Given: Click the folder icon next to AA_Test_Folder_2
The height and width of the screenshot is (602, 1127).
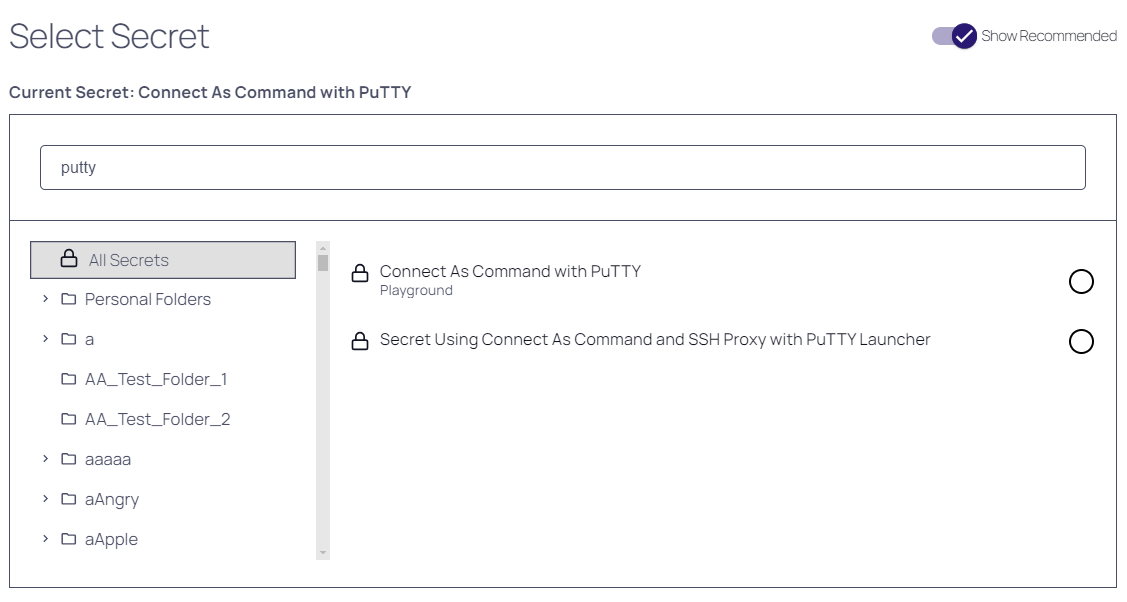Looking at the screenshot, I should pyautogui.click(x=69, y=419).
